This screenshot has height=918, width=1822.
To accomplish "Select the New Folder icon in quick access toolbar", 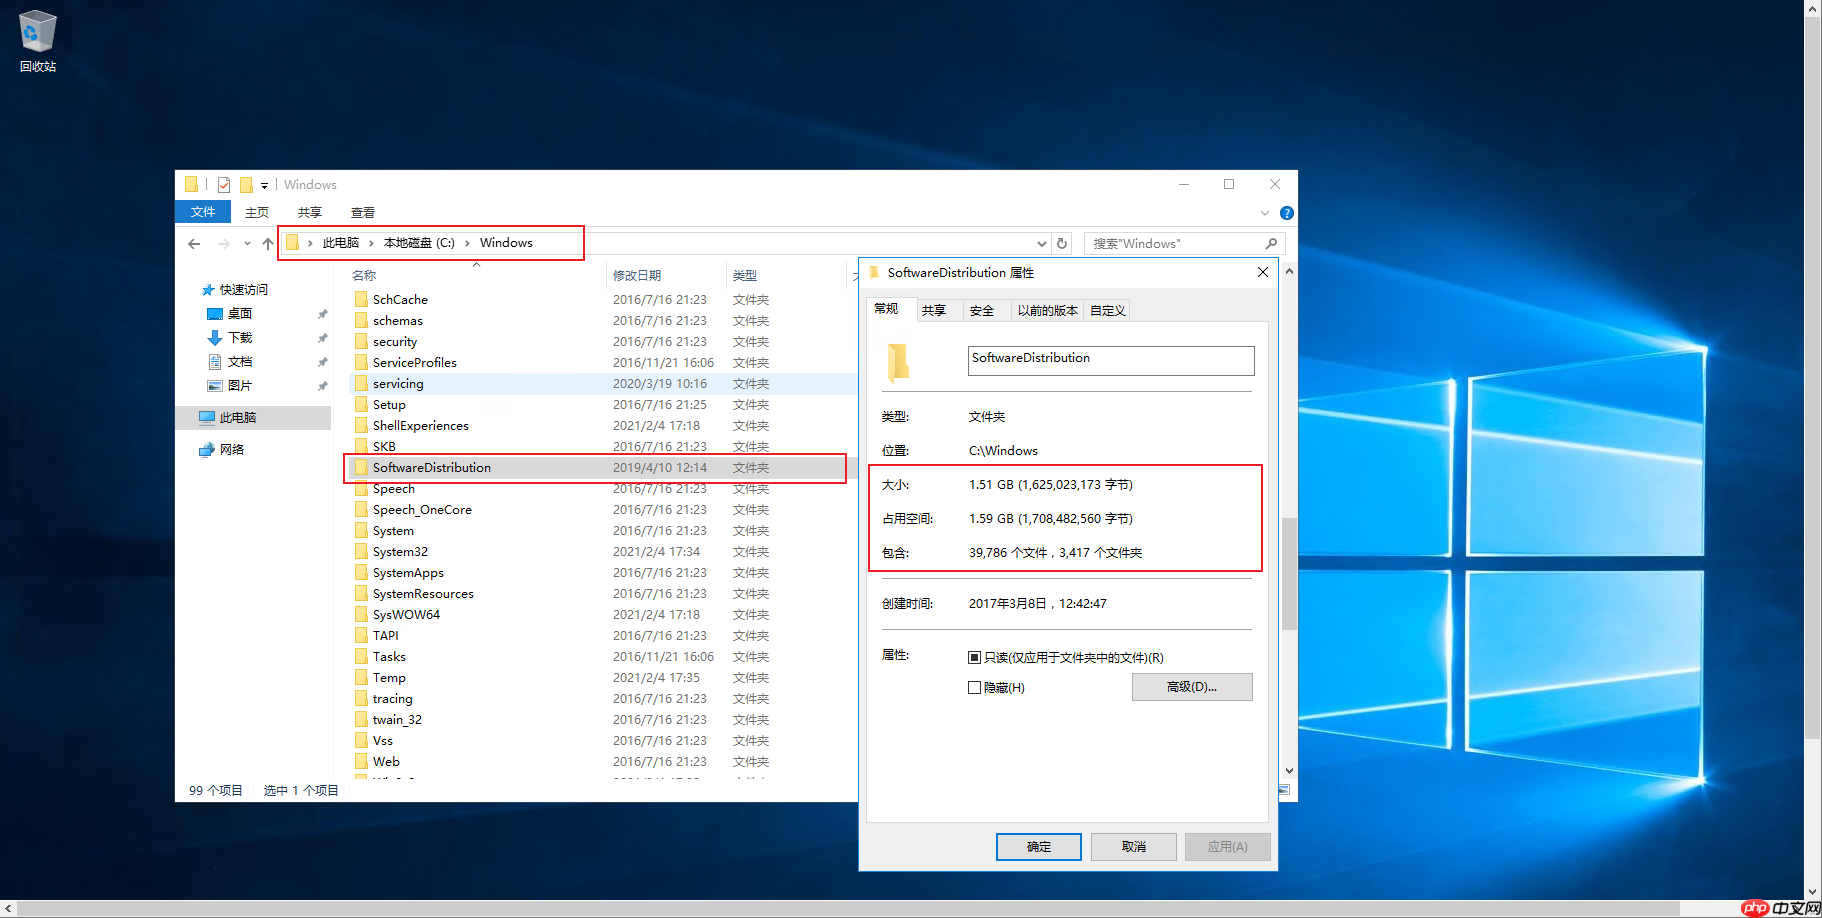I will tap(247, 185).
